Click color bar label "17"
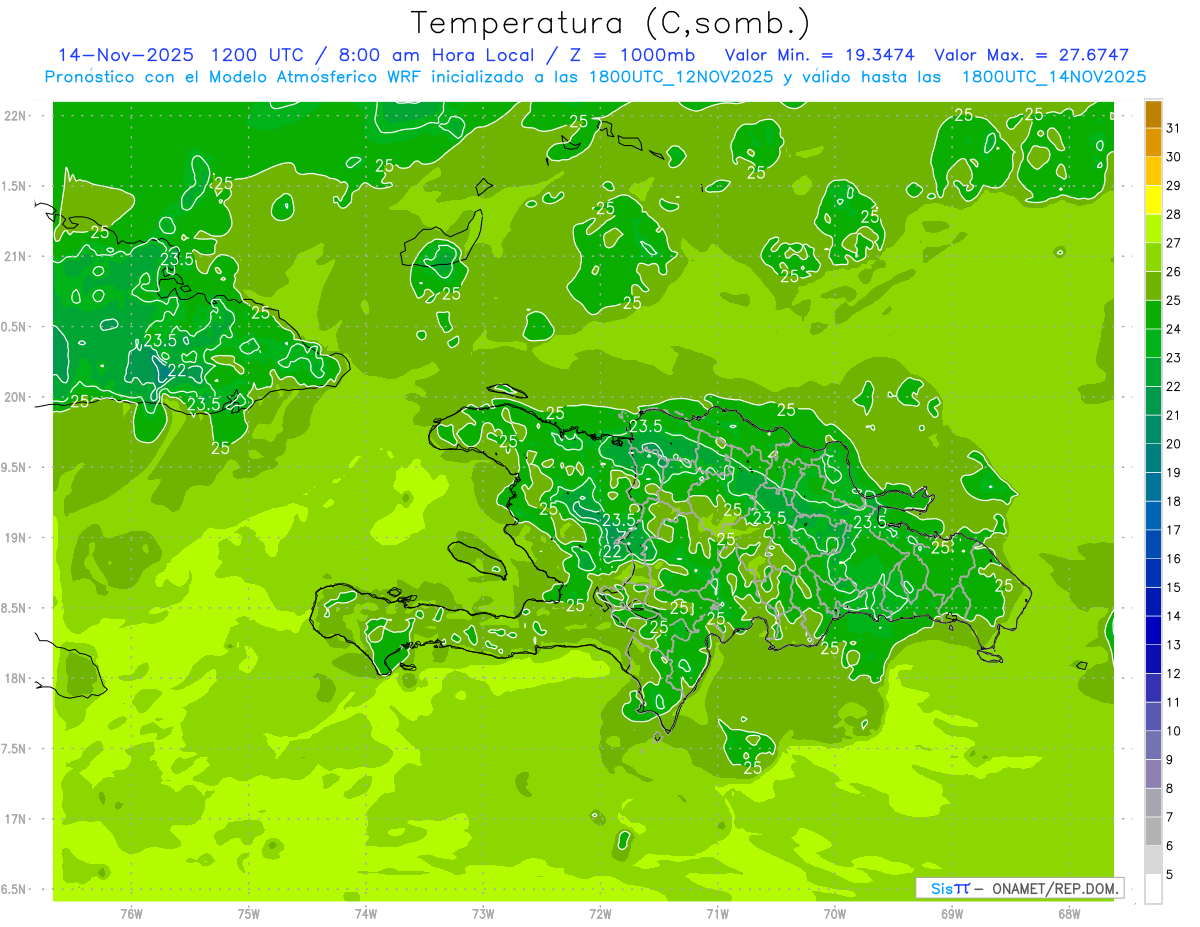This screenshot has width=1200, height=927. click(1174, 530)
